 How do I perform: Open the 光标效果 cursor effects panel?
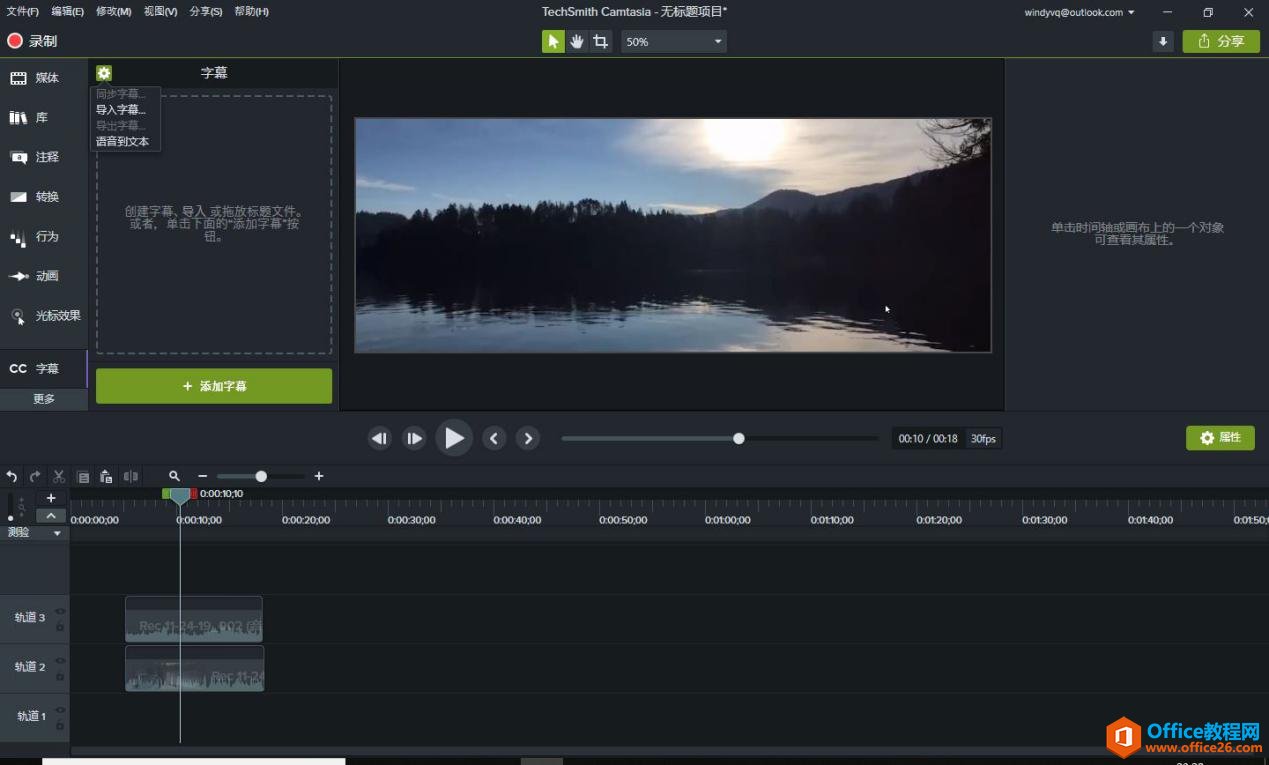tap(46, 316)
